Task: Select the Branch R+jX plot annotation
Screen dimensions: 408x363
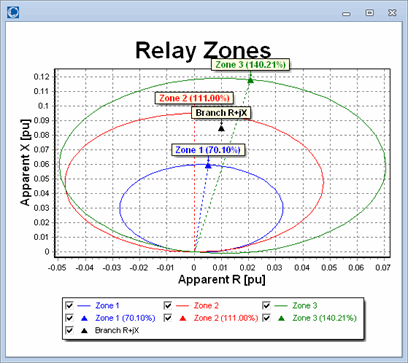Action: tap(221, 113)
